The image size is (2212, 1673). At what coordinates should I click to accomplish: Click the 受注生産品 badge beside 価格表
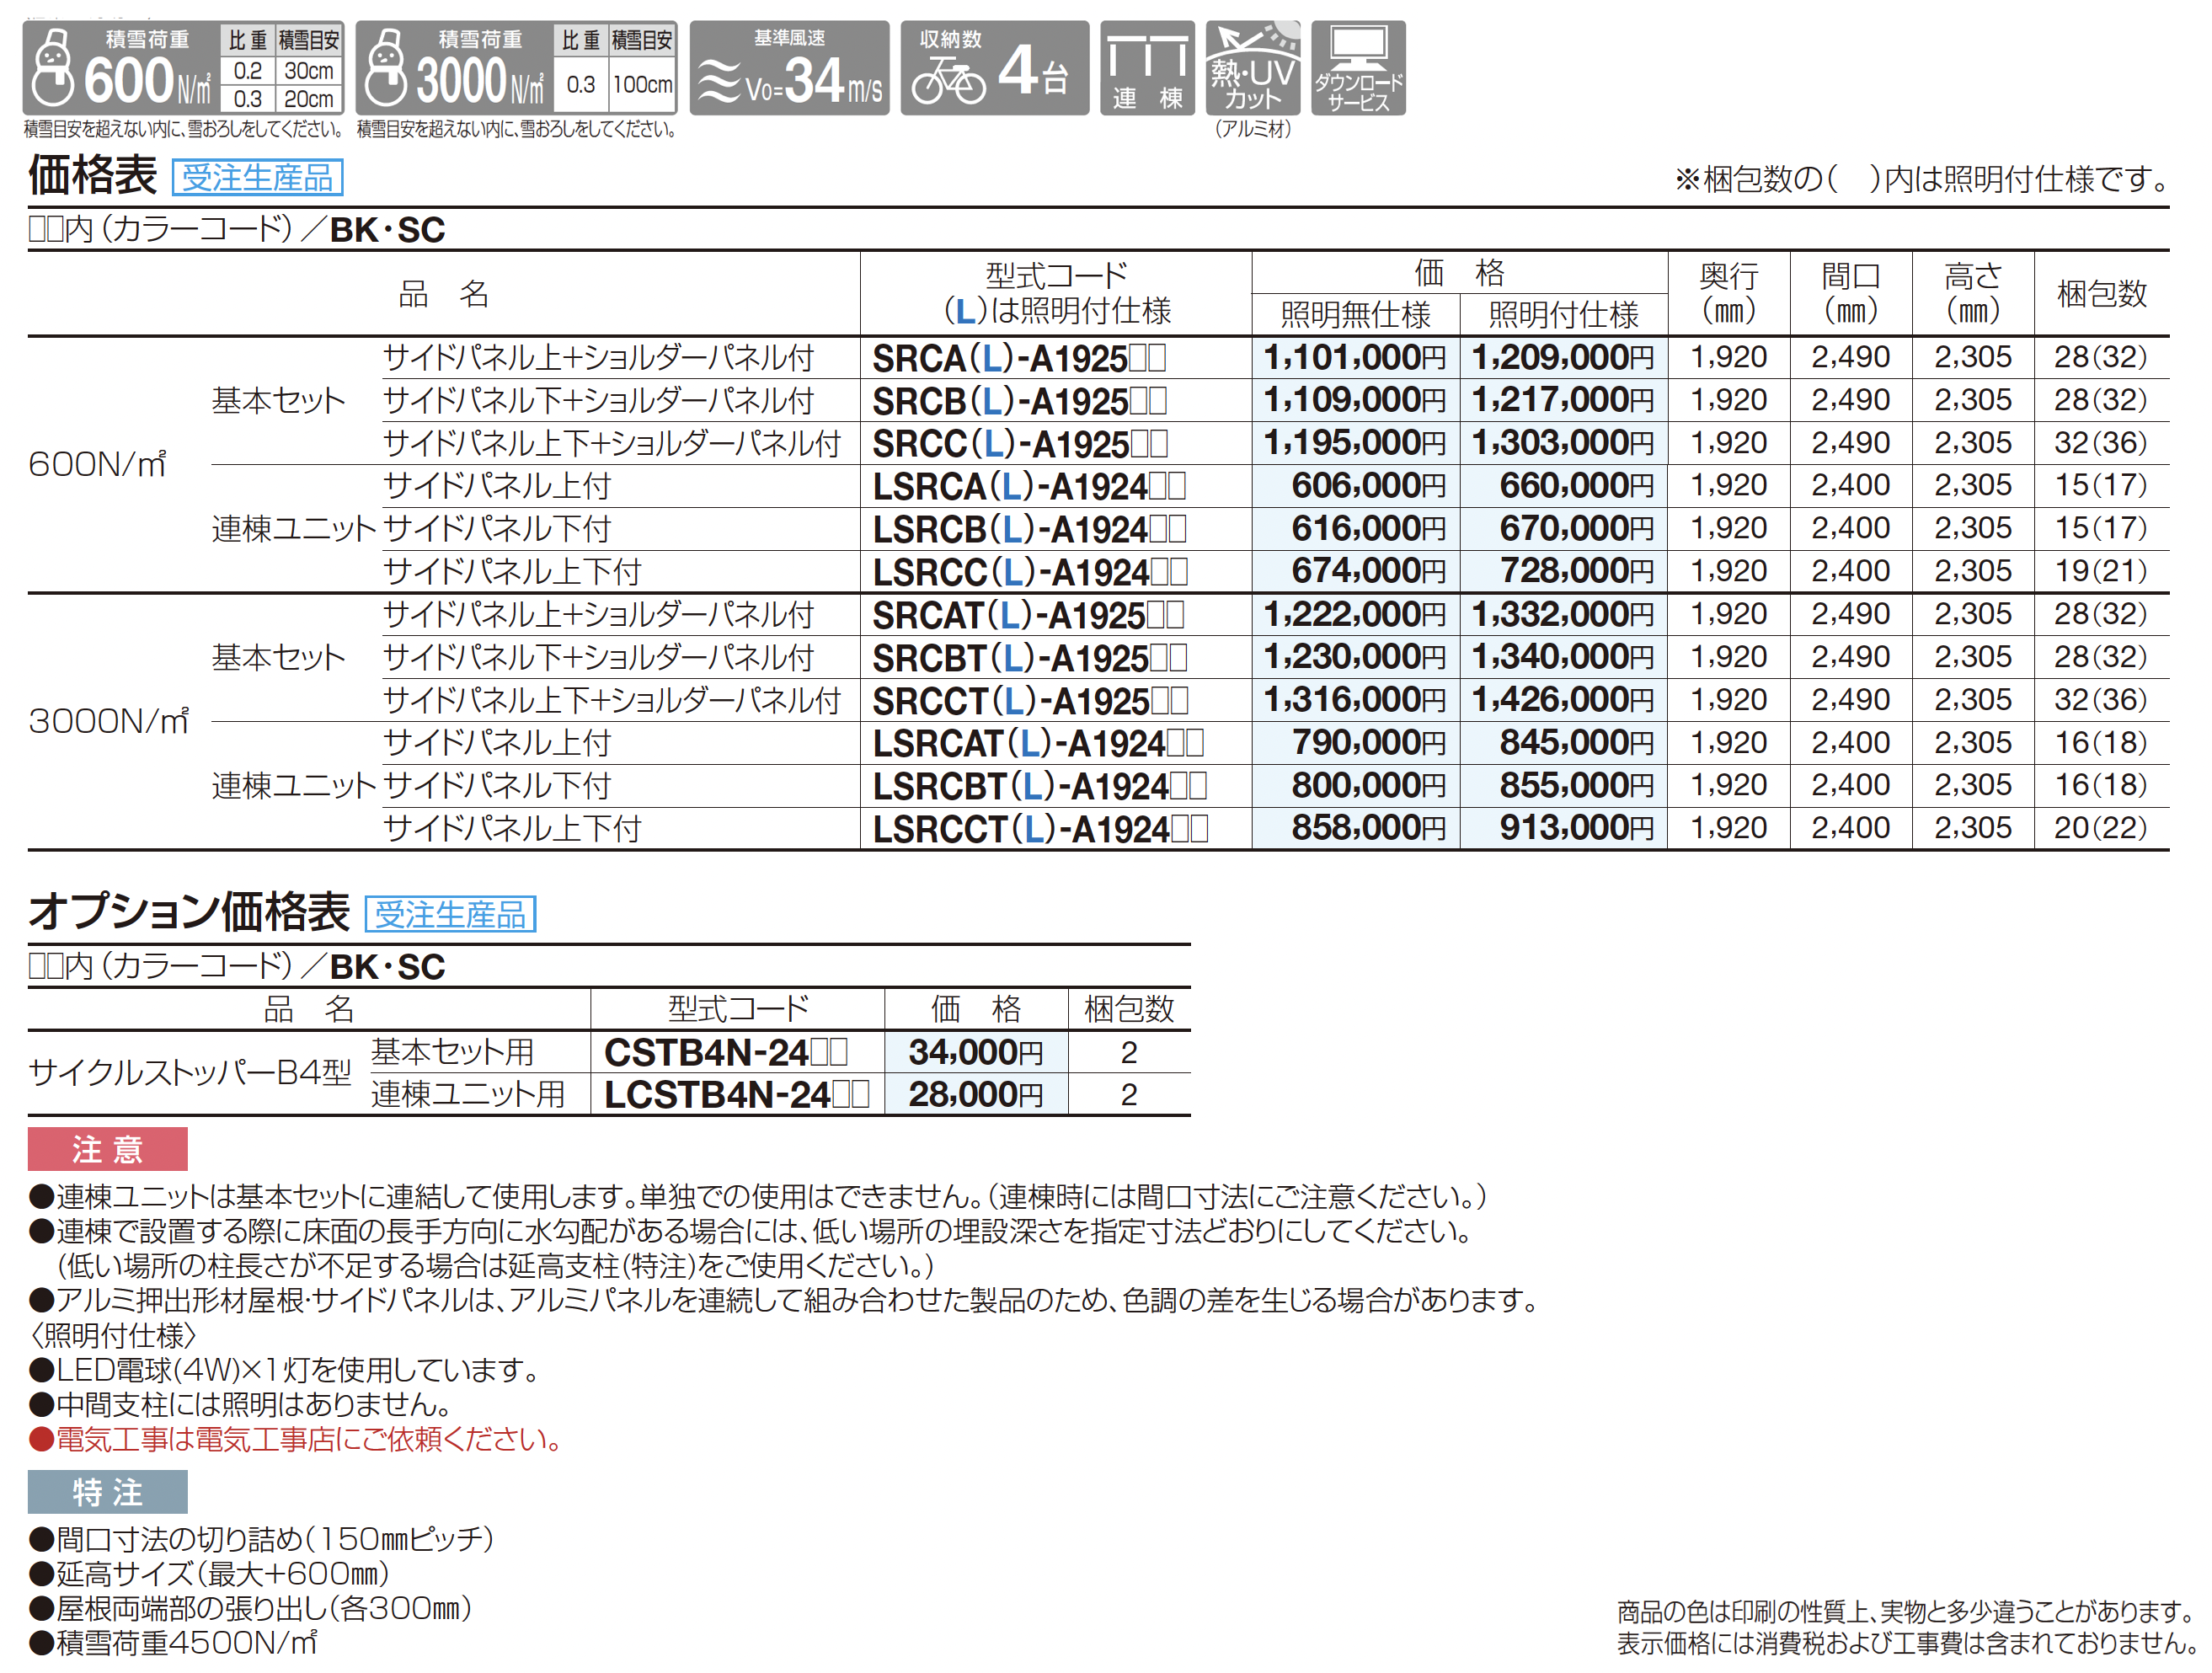pyautogui.click(x=257, y=178)
